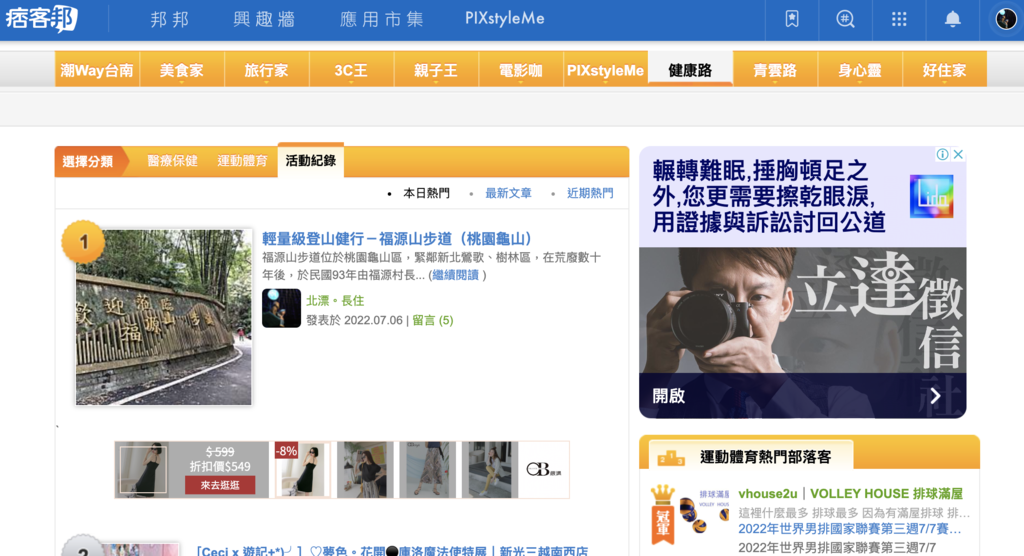The image size is (1024, 556).
Task: Open the 福源山步道 article thumbnail
Action: 163,317
